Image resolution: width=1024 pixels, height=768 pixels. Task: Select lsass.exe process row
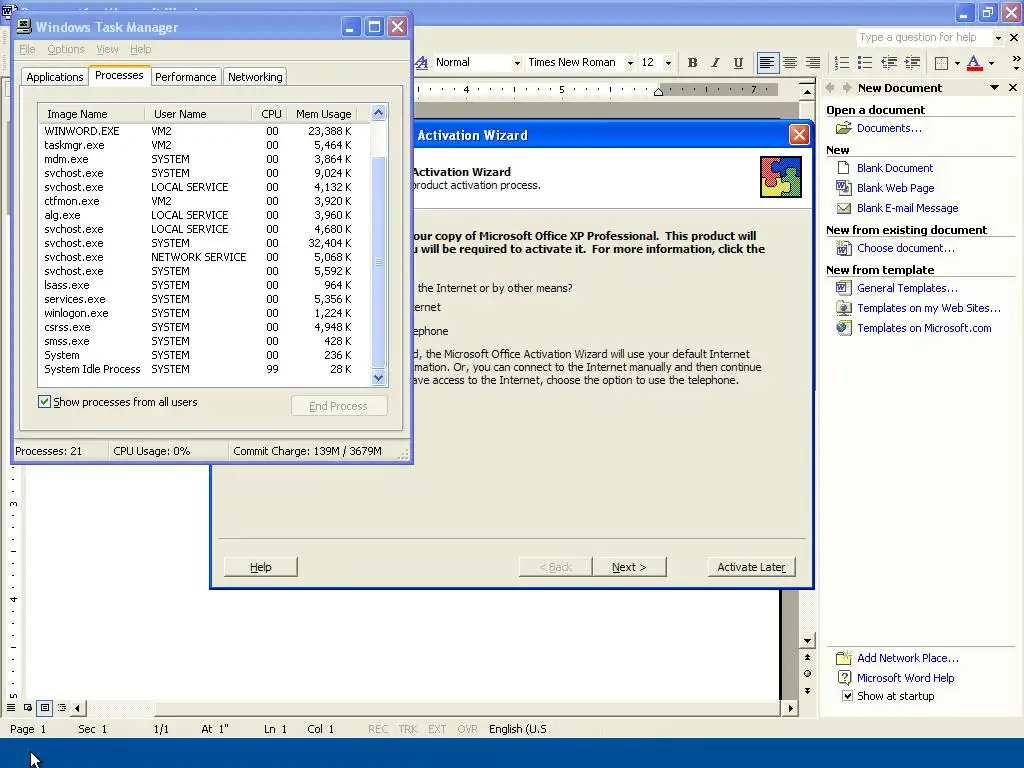click(x=204, y=285)
